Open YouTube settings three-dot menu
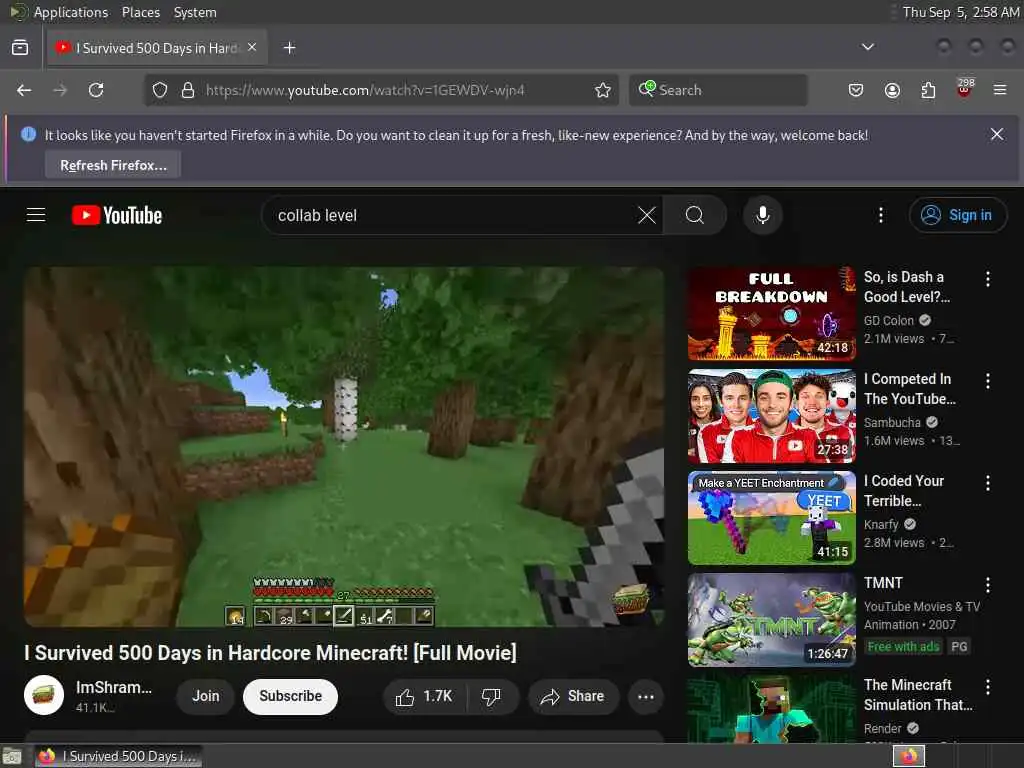Image resolution: width=1024 pixels, height=768 pixels. coord(880,215)
